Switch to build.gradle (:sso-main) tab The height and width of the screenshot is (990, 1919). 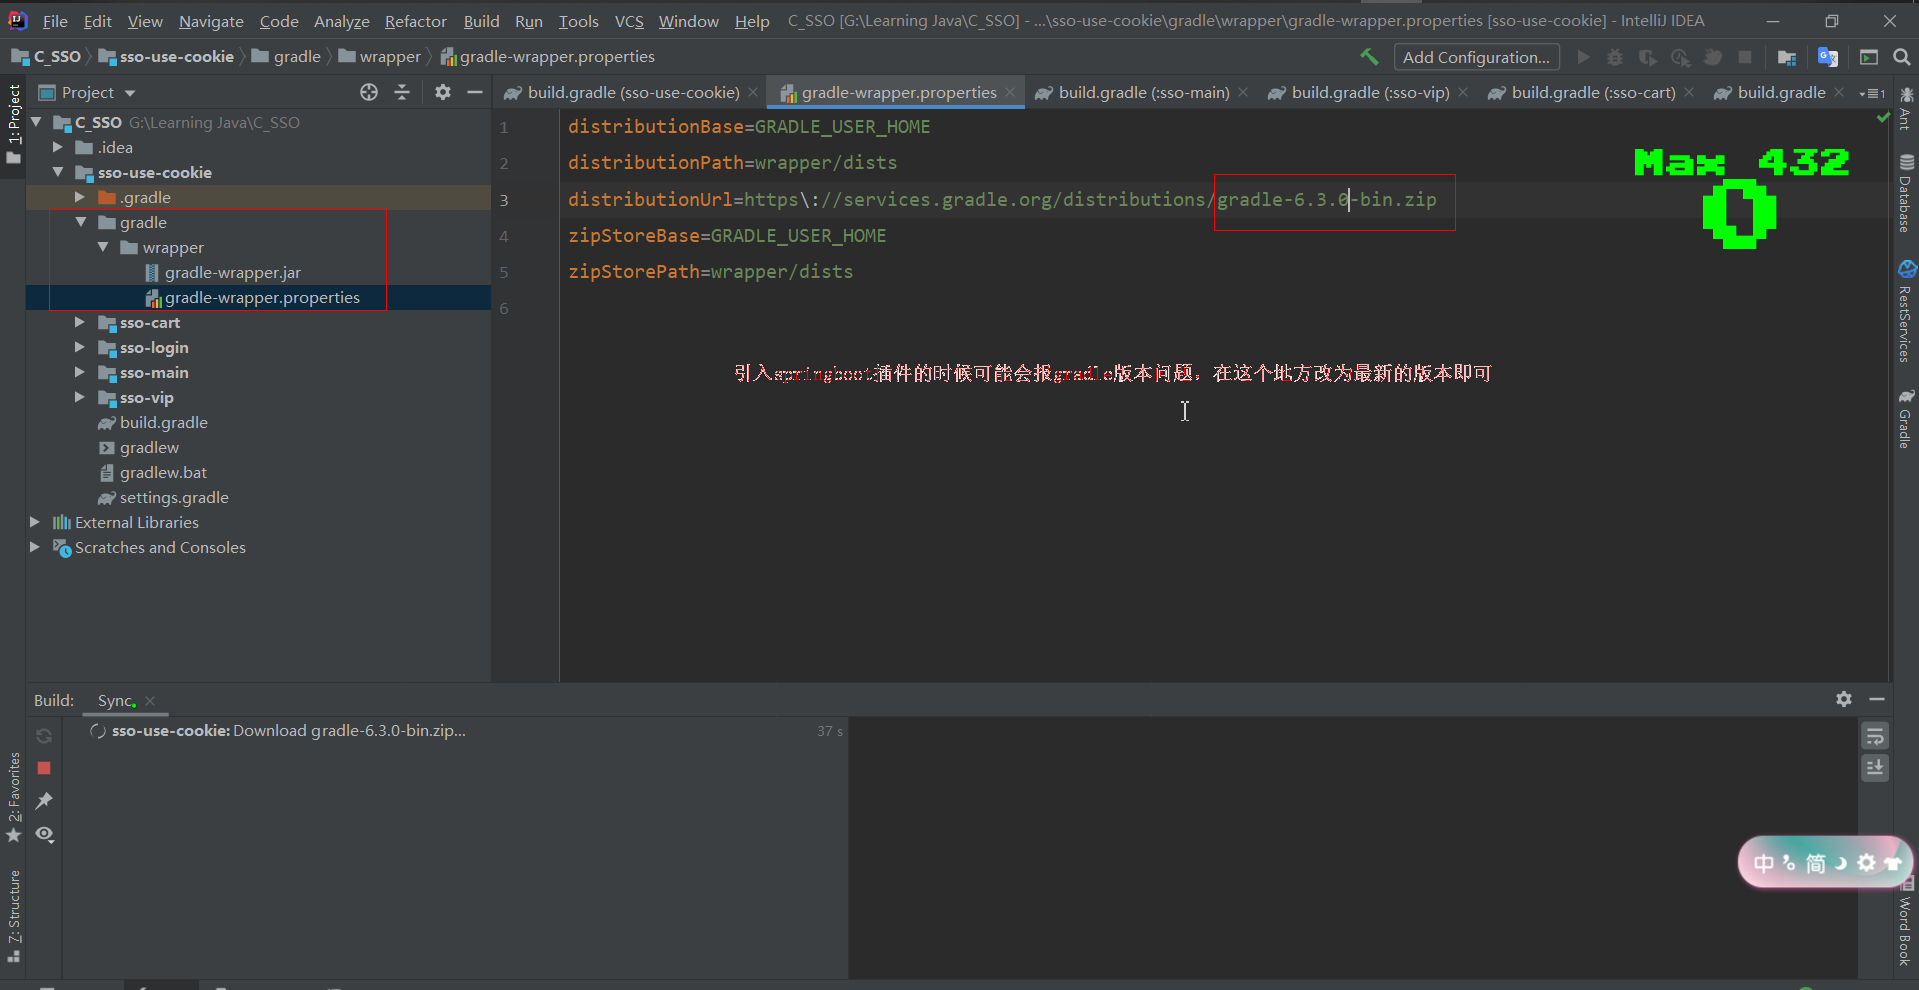[1142, 92]
